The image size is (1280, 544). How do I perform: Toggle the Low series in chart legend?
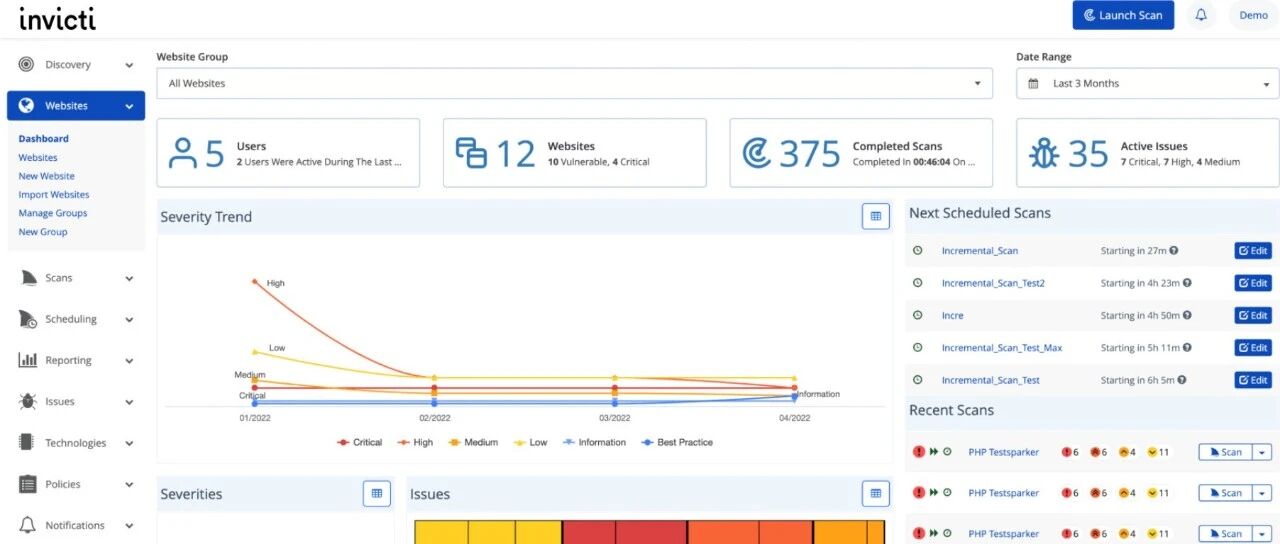(x=530, y=442)
